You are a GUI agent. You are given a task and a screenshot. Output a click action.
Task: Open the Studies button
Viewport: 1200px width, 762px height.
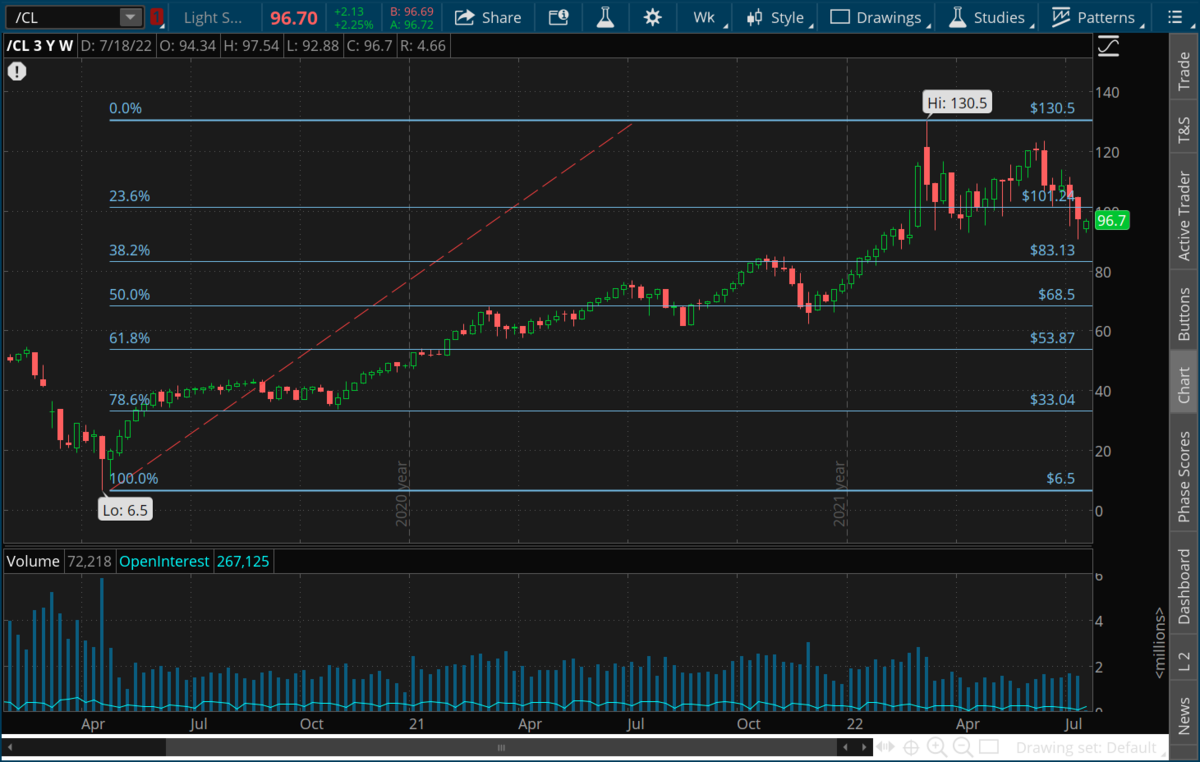[x=987, y=17]
